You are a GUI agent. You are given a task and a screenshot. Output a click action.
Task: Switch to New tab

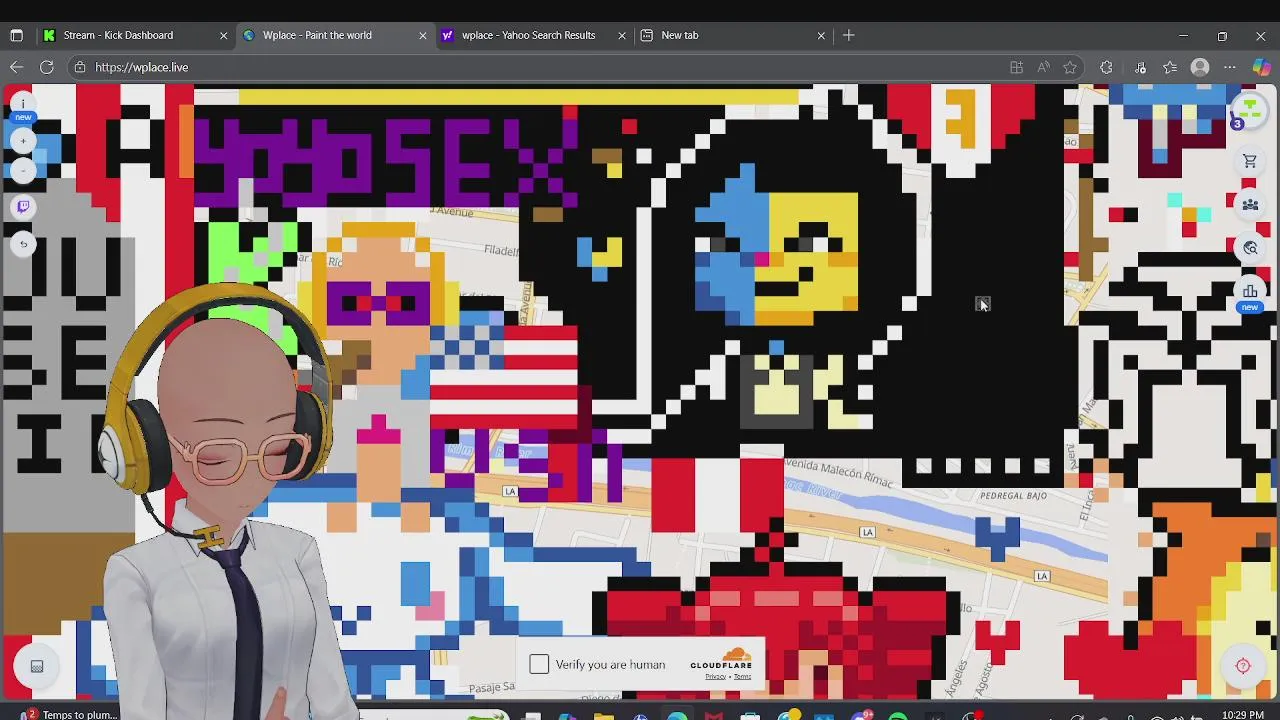(x=733, y=35)
